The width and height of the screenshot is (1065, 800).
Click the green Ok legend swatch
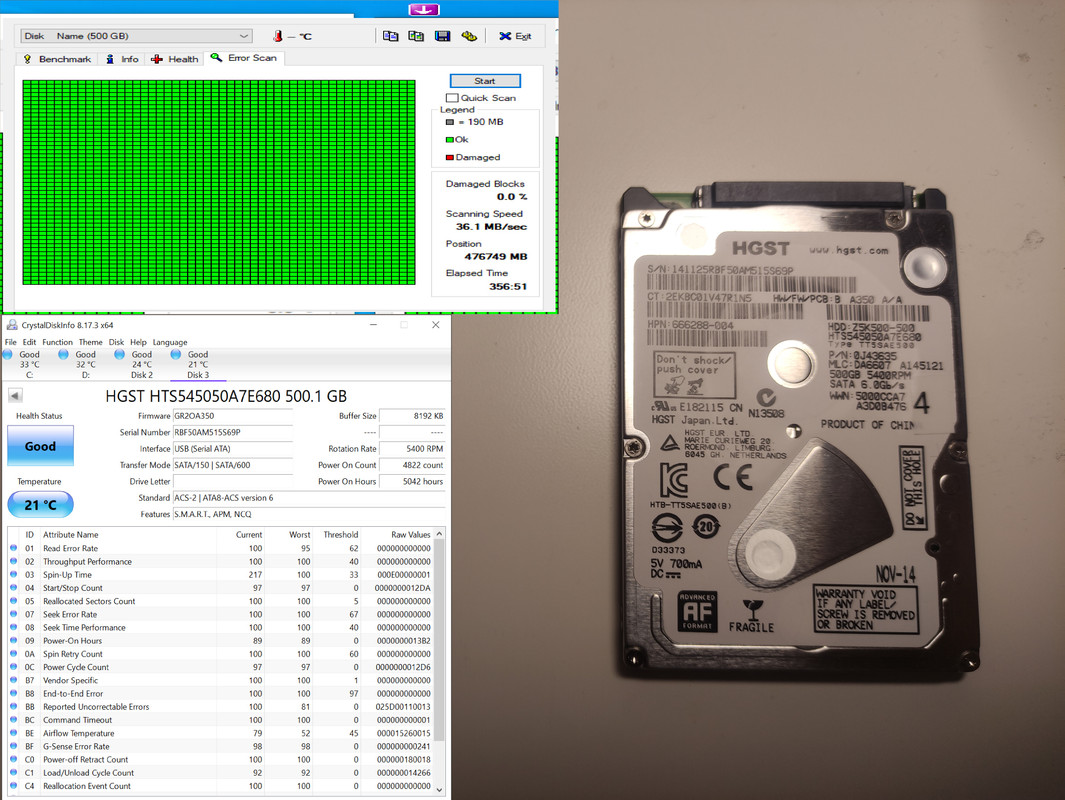coord(450,140)
